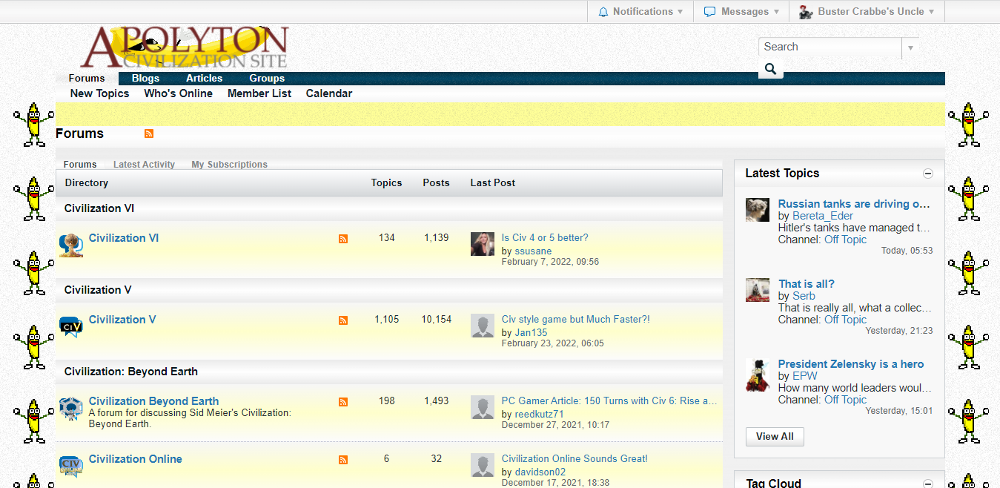This screenshot has height=488, width=1000.
Task: Open the search options dropdown arrow
Action: point(910,48)
